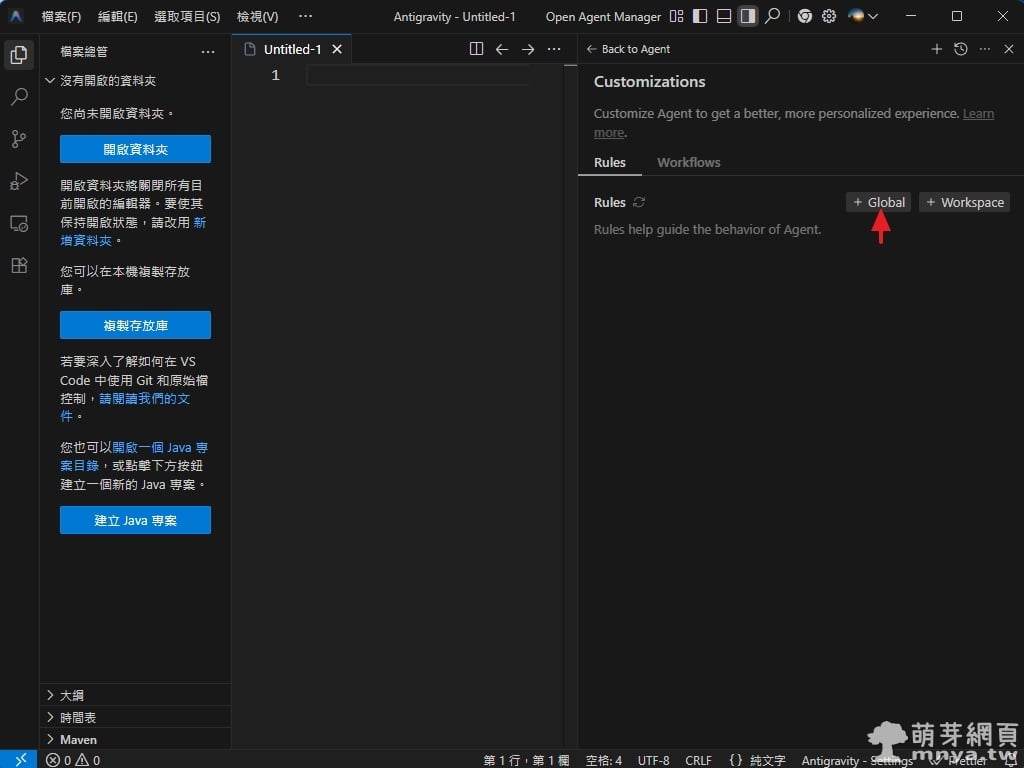Open Run and Debug view icon
The height and width of the screenshot is (768, 1024).
tap(19, 181)
